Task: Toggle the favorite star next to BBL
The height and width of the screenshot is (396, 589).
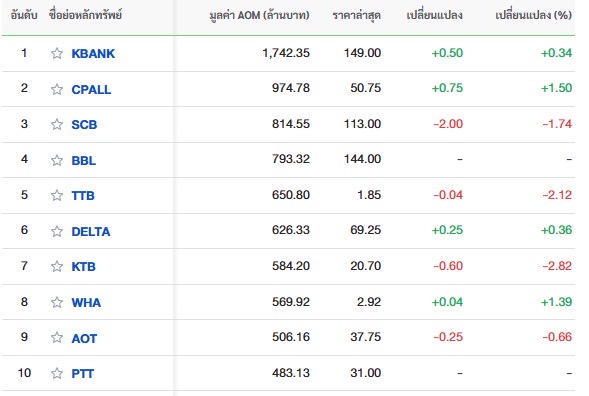Action: tap(57, 160)
